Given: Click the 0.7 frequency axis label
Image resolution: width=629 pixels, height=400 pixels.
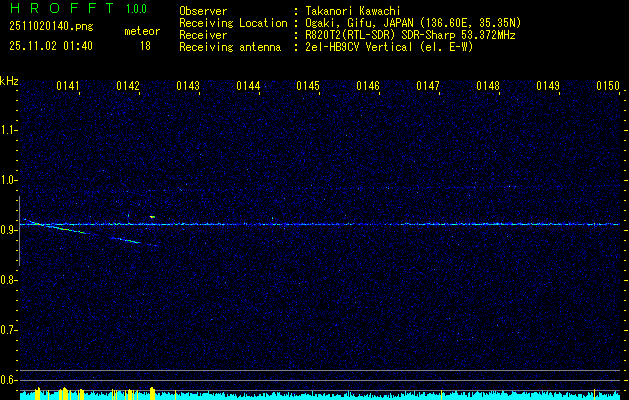Looking at the screenshot, I should (9, 330).
